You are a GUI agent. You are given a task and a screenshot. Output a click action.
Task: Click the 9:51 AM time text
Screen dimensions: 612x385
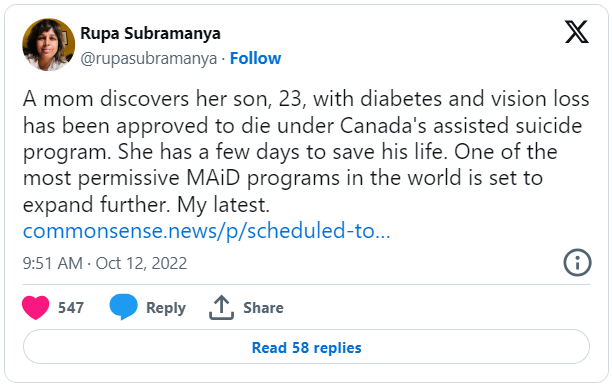[x=53, y=263]
